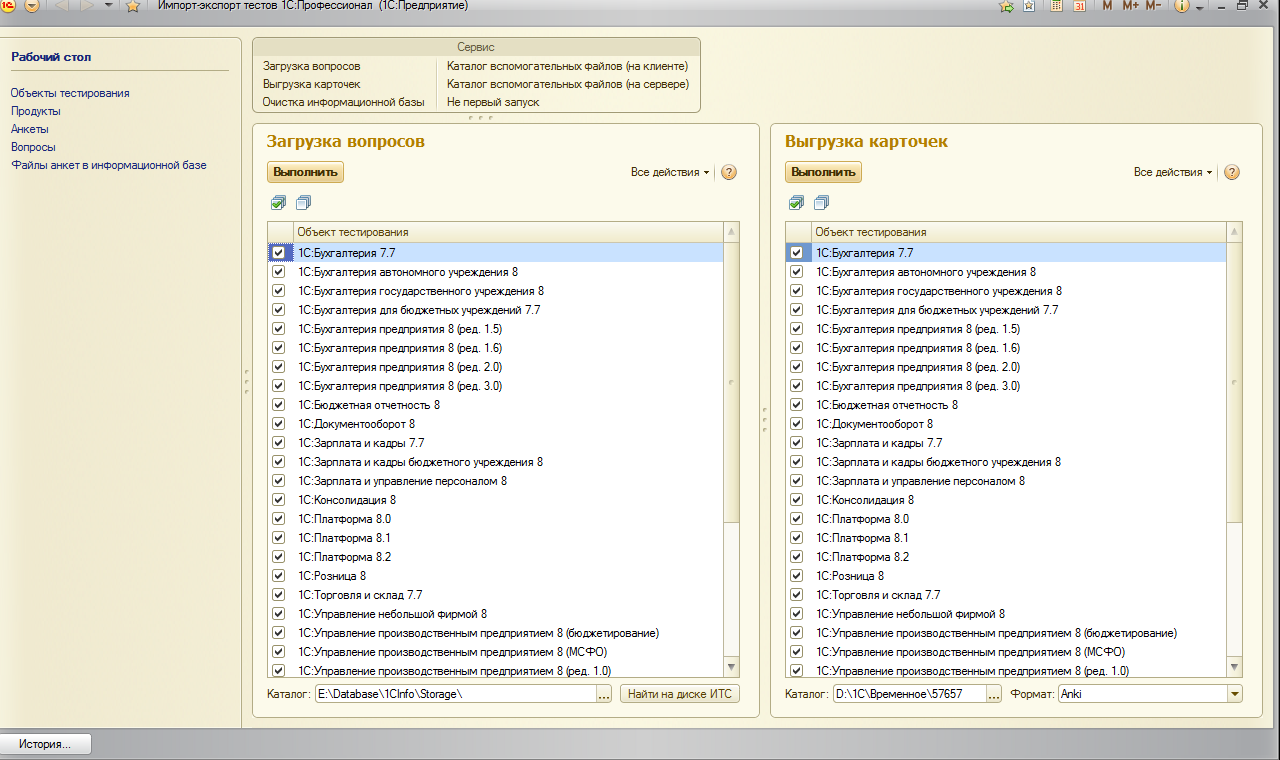The image size is (1280, 760).
Task: Open the calendar icon showing 31
Action: coord(1080,6)
